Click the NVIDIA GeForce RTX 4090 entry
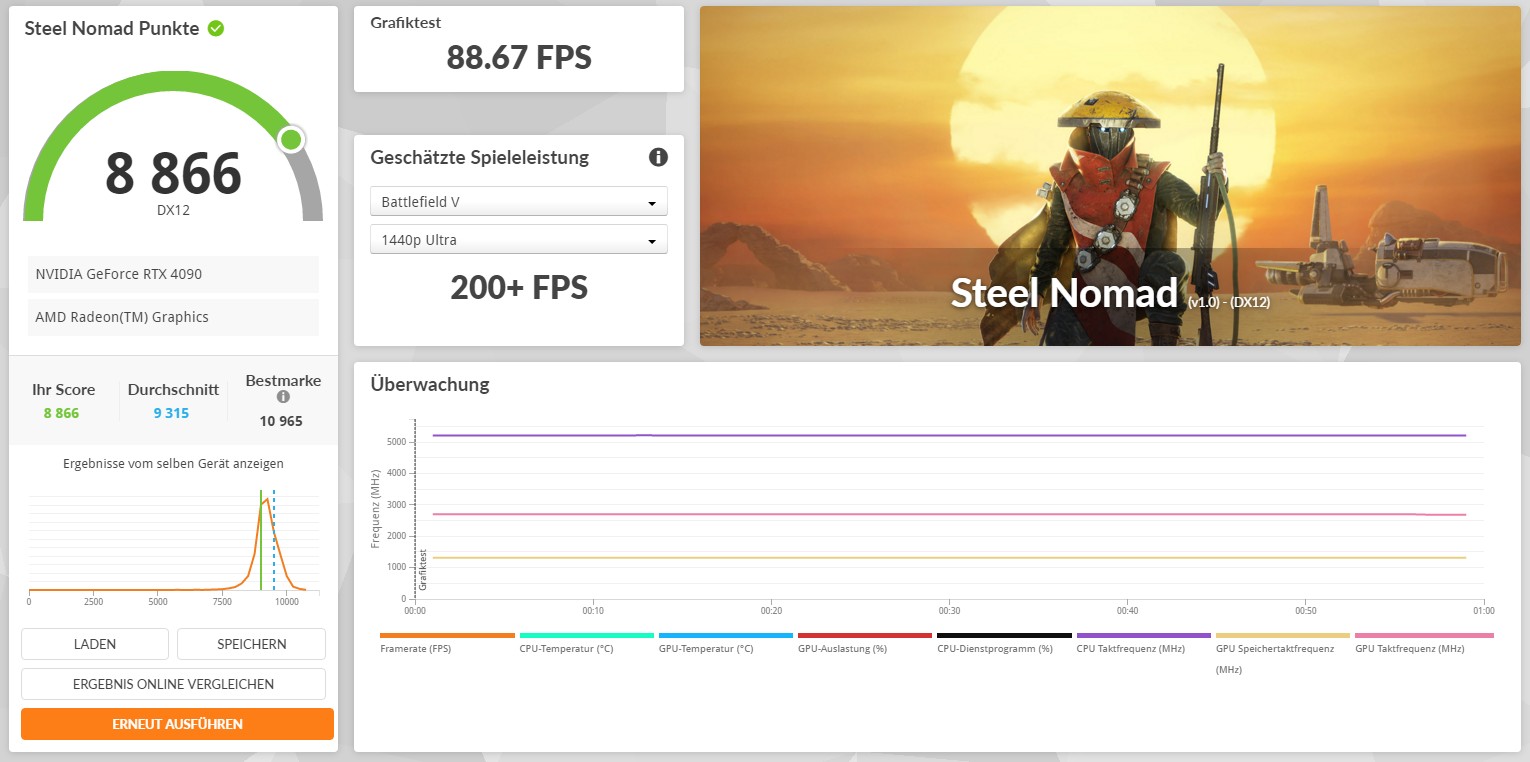This screenshot has height=762, width=1530. 174,274
